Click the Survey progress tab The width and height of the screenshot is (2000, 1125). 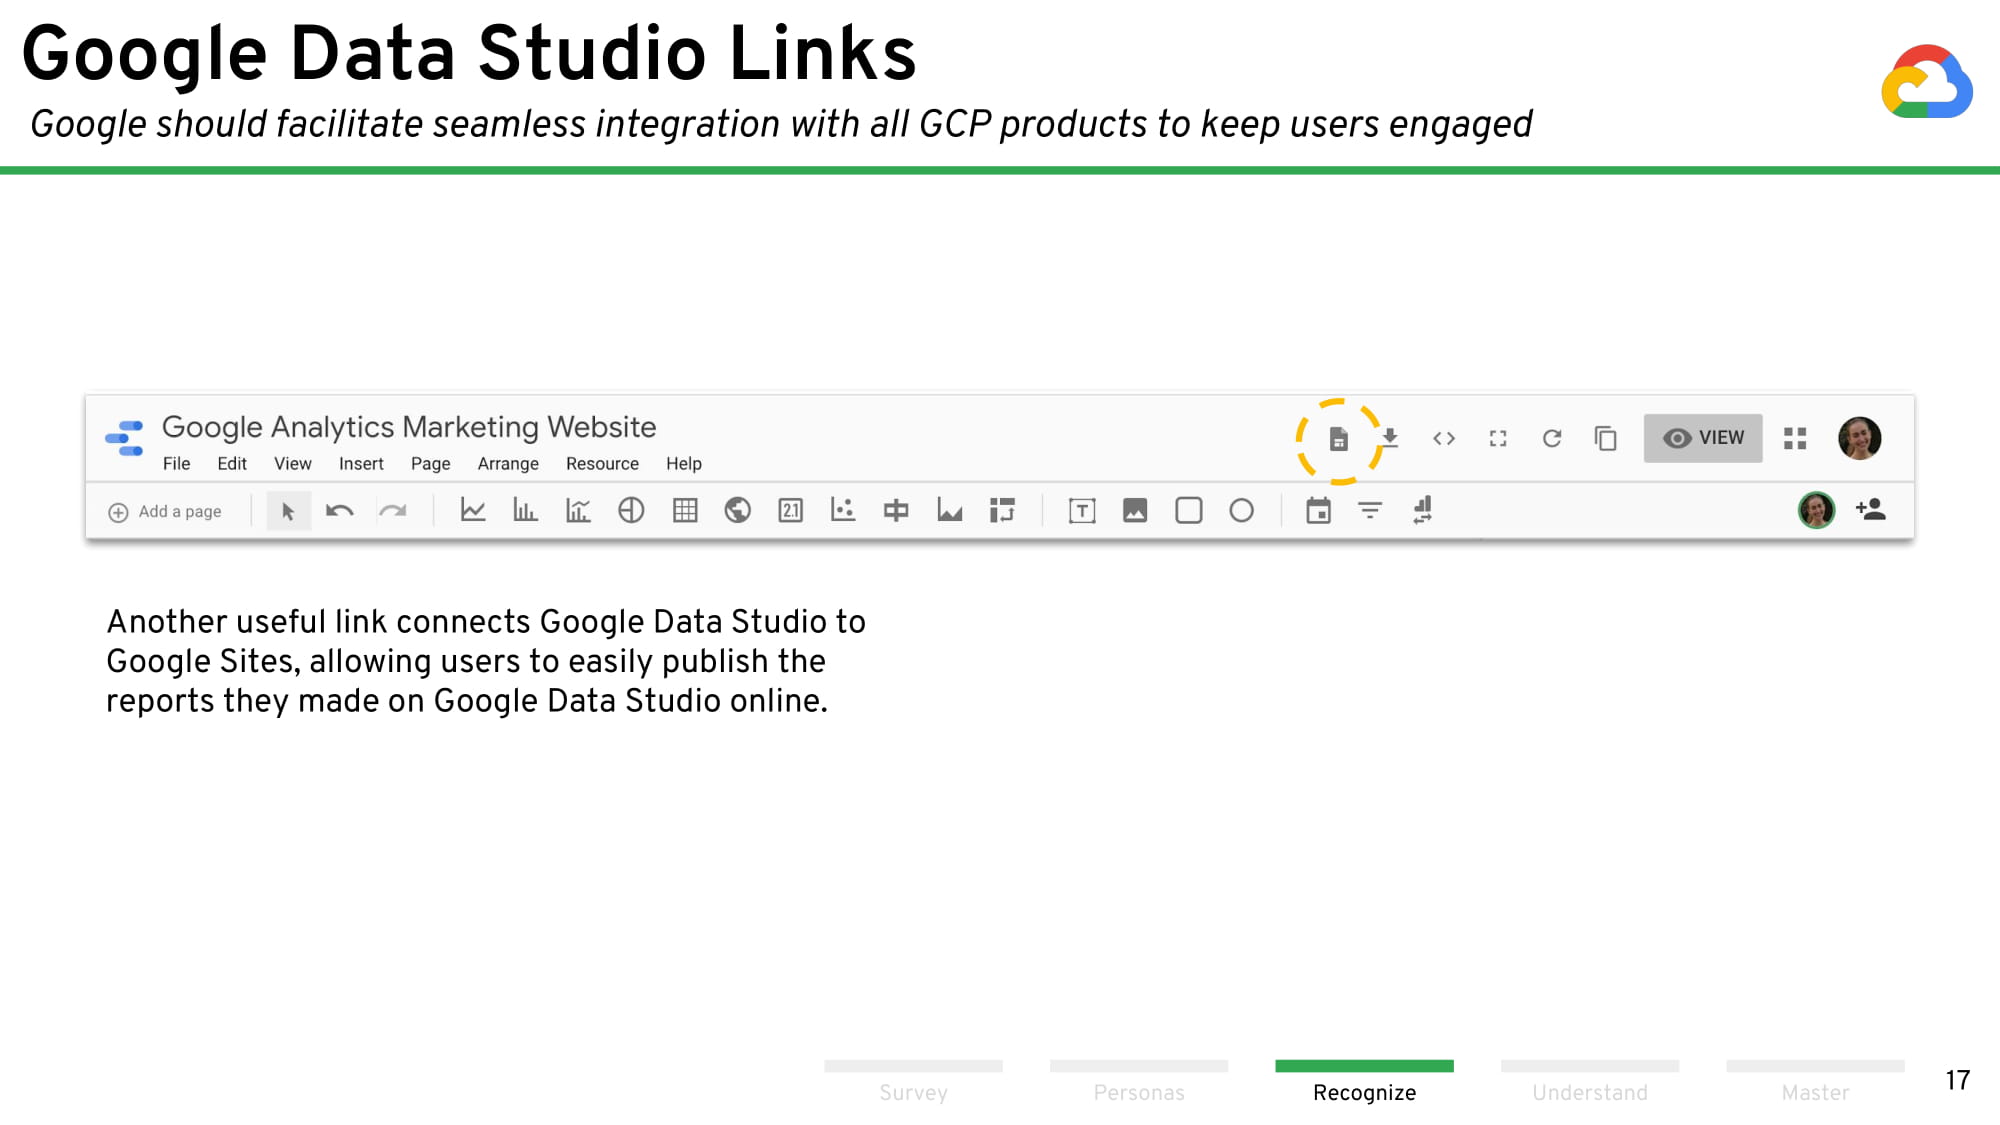point(913,1082)
